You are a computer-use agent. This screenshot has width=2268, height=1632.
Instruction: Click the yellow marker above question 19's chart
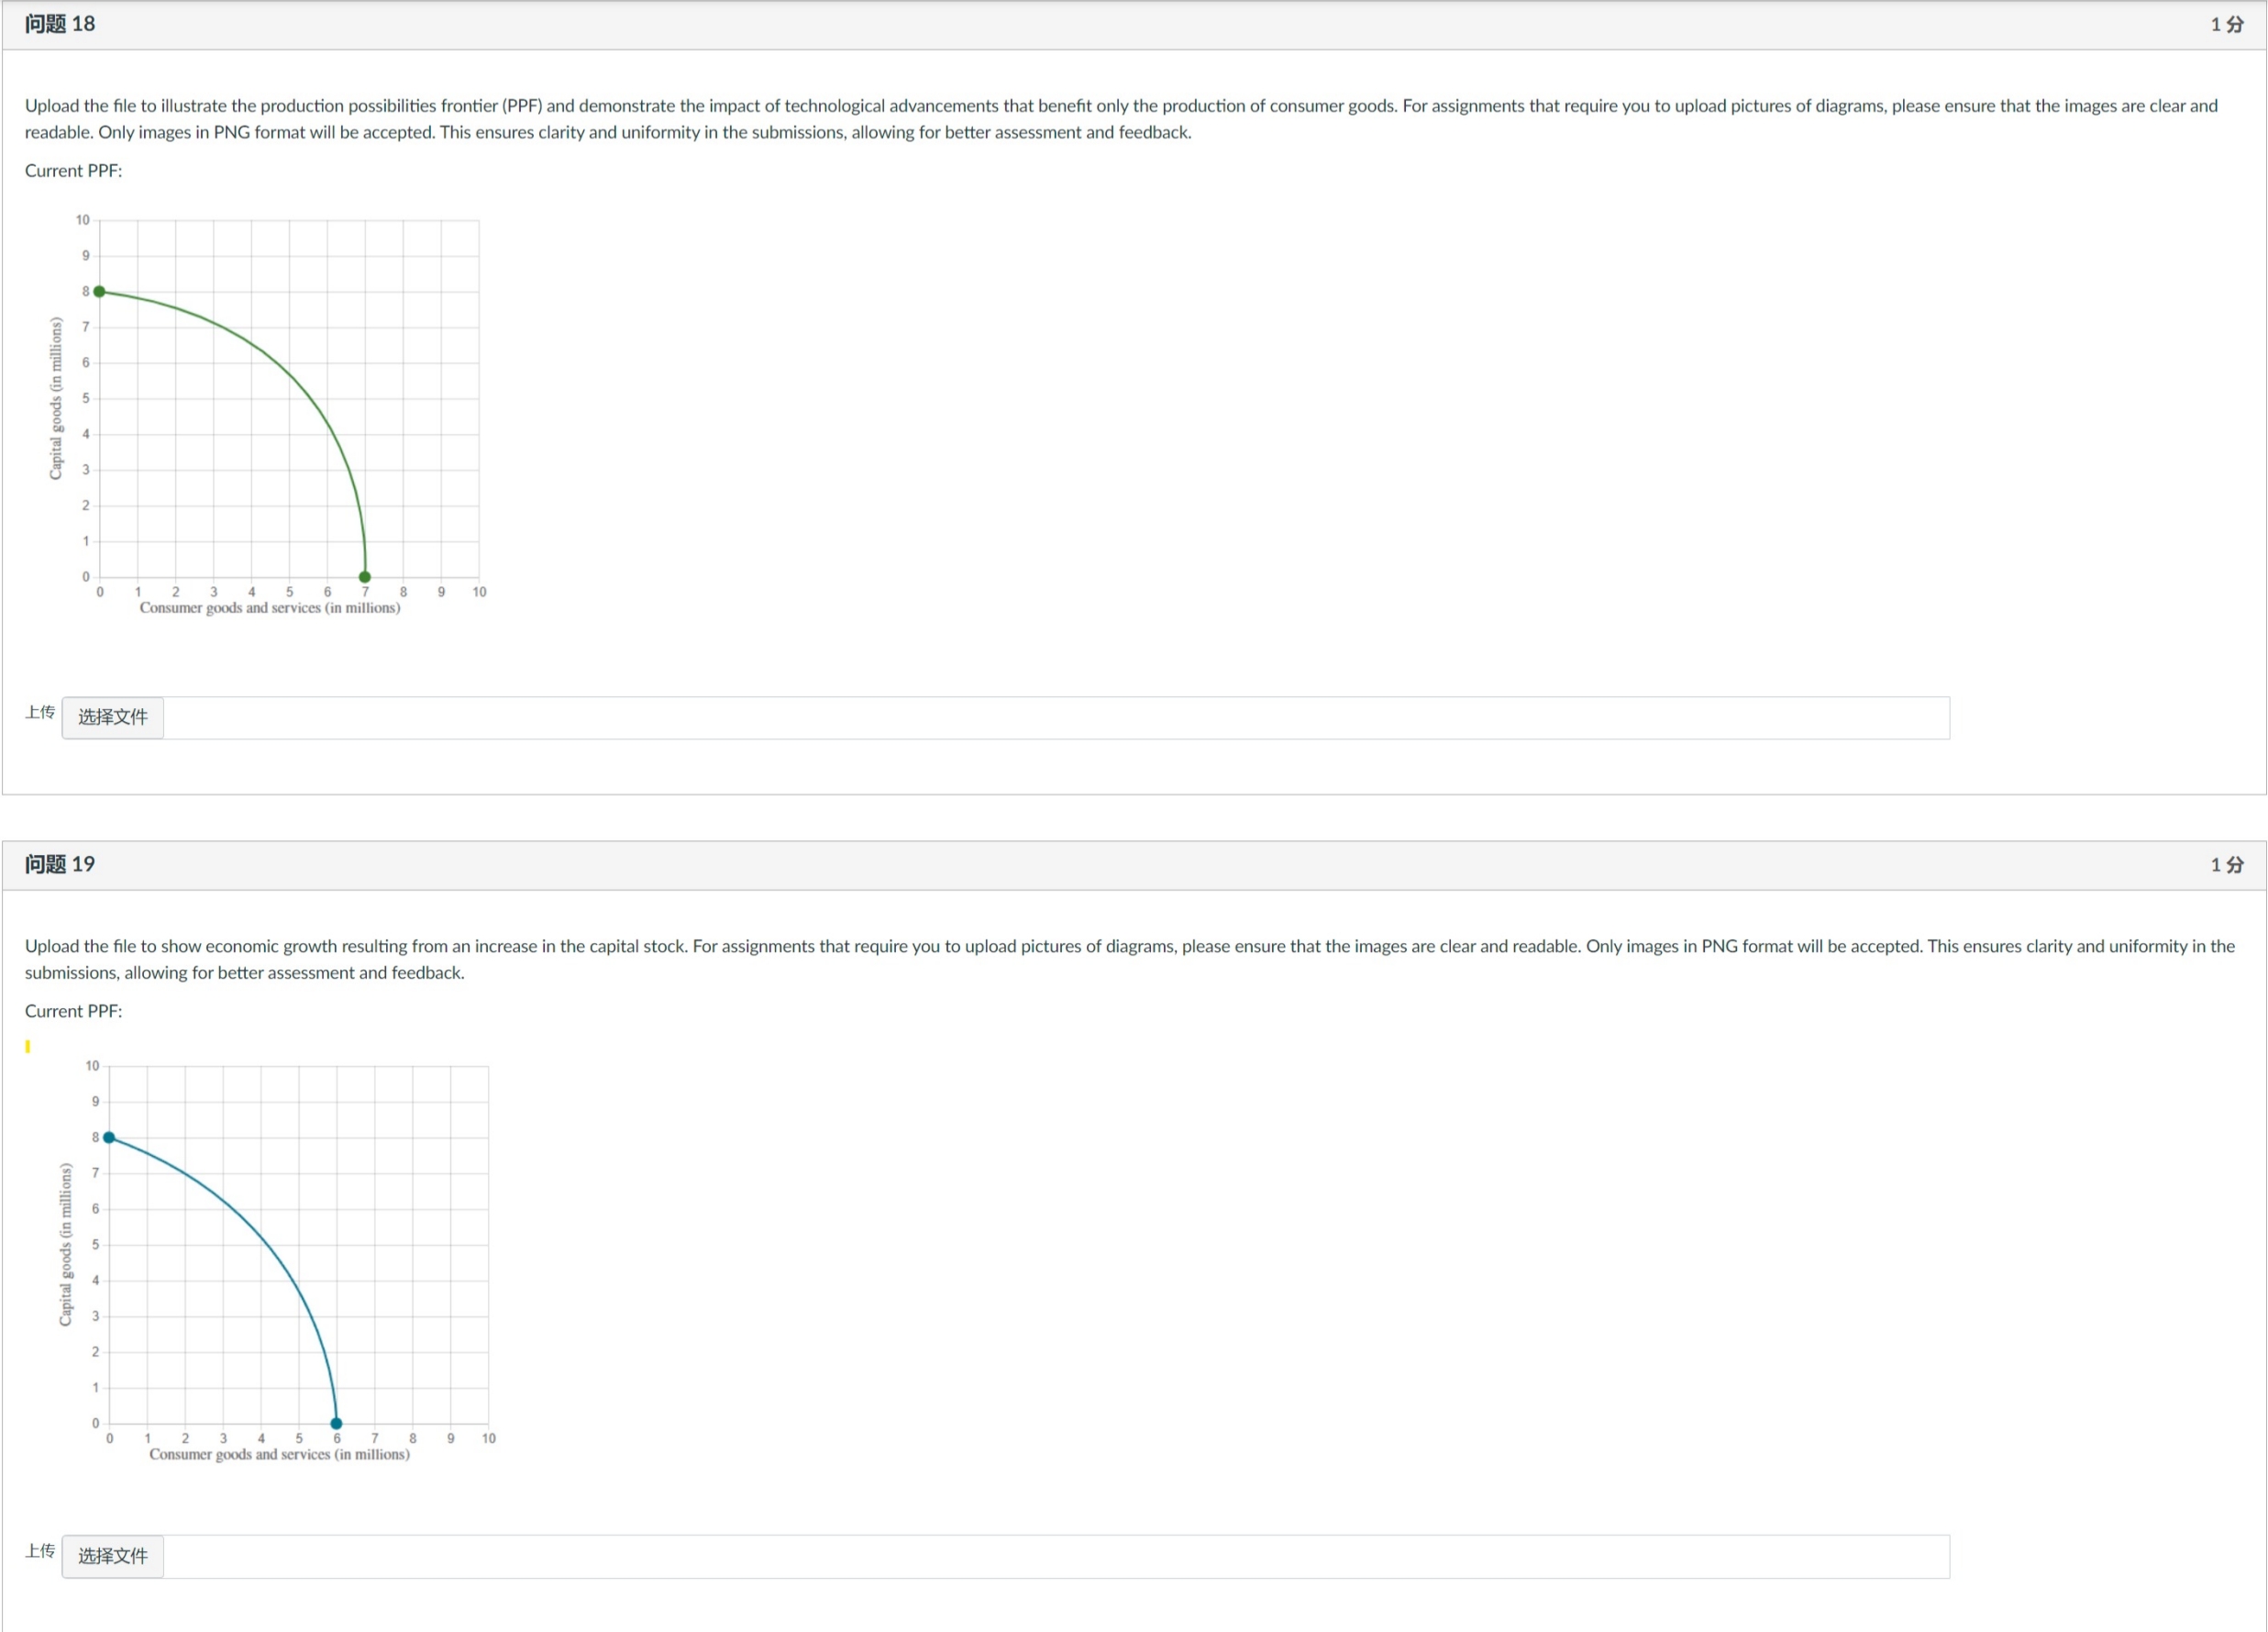[28, 1046]
